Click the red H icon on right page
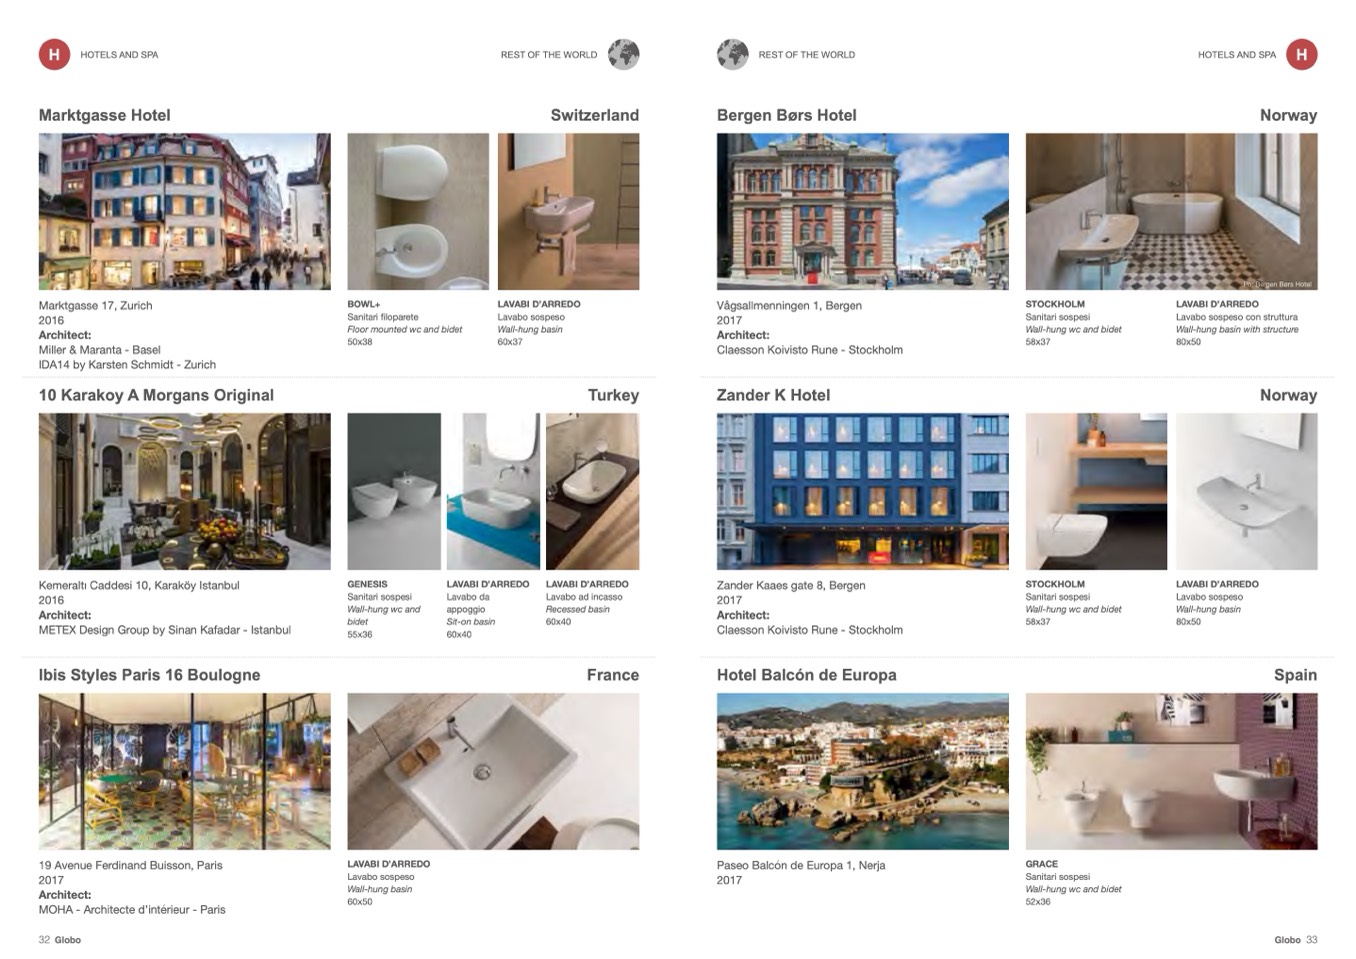The image size is (1356, 959). (1301, 54)
